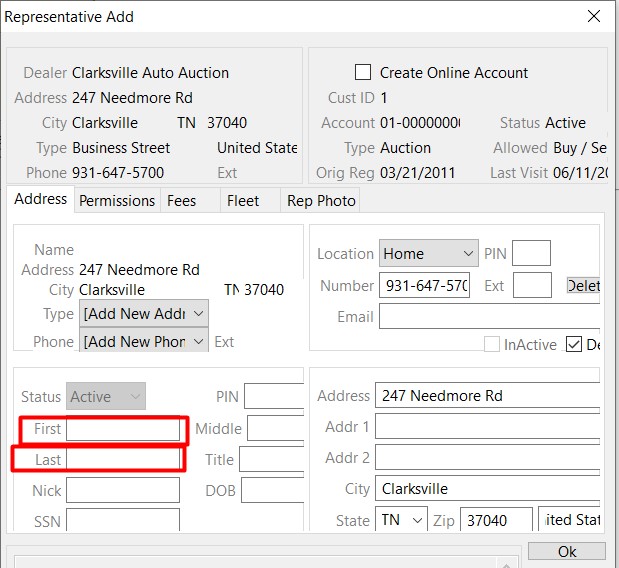
Task: Open the Location dropdown showing Home
Action: pos(428,254)
